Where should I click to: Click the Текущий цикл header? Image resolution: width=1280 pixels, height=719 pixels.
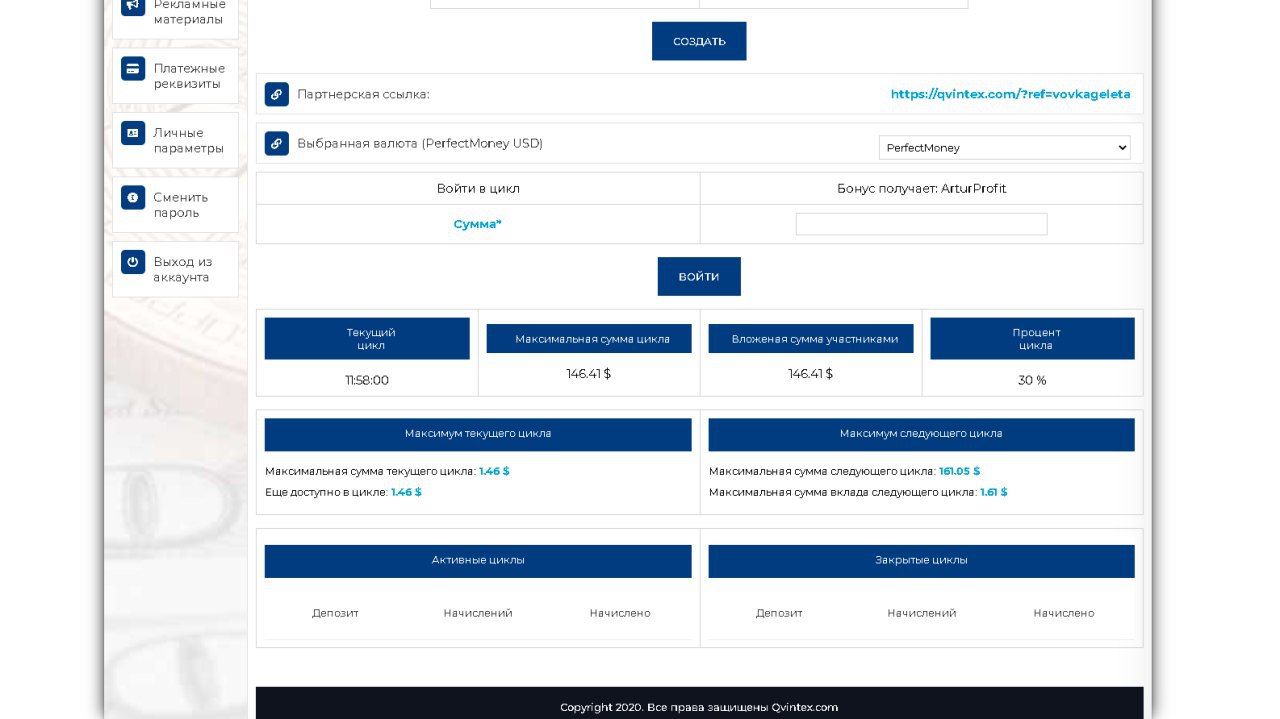click(x=367, y=338)
